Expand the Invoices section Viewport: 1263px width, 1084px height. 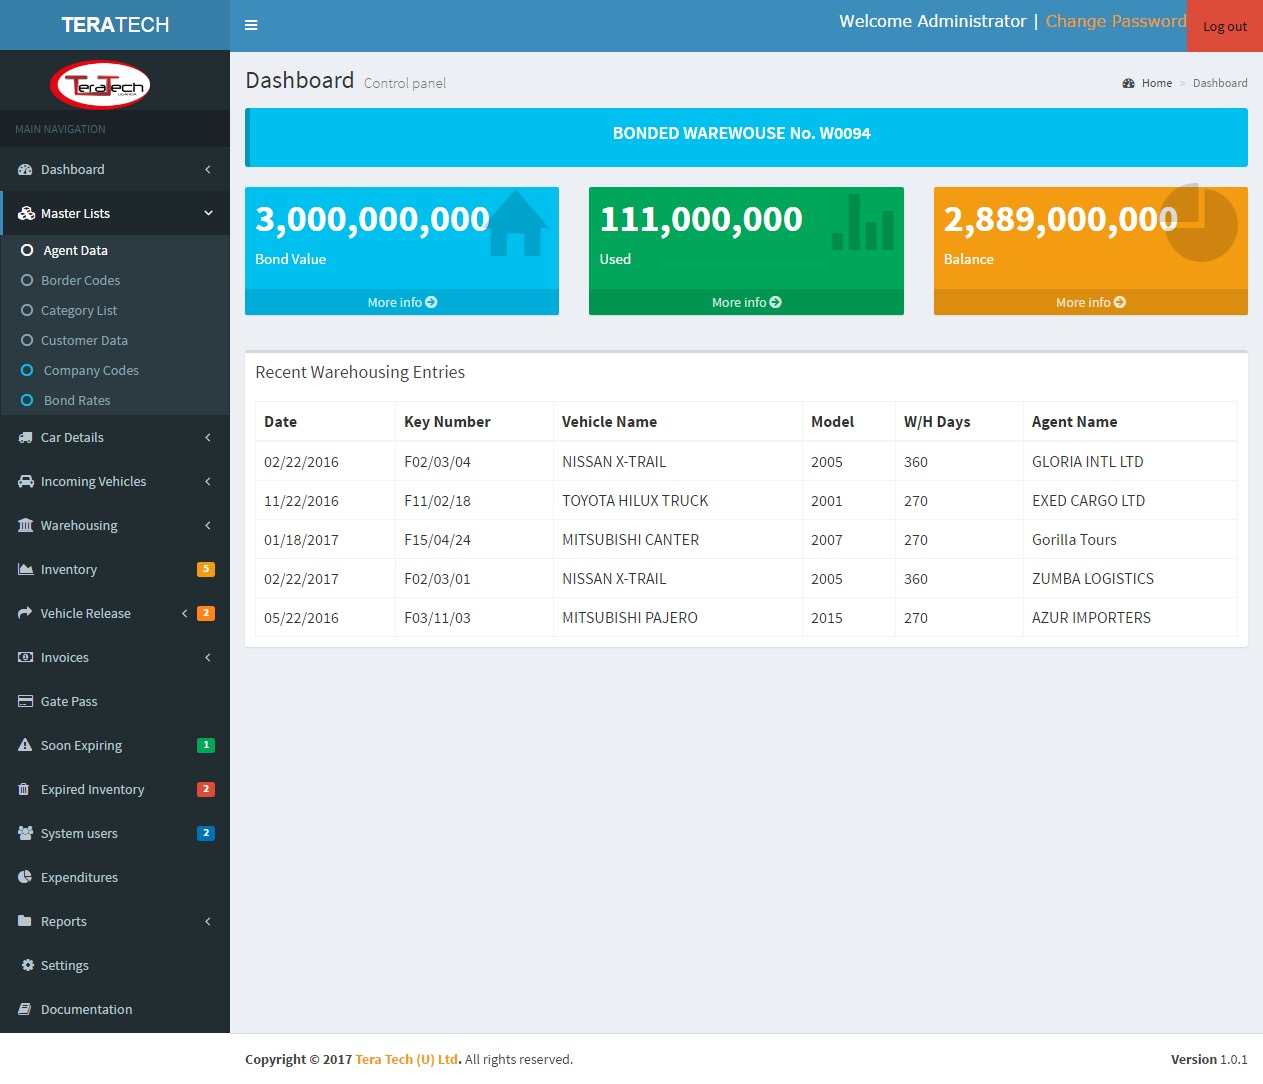pyautogui.click(x=207, y=657)
